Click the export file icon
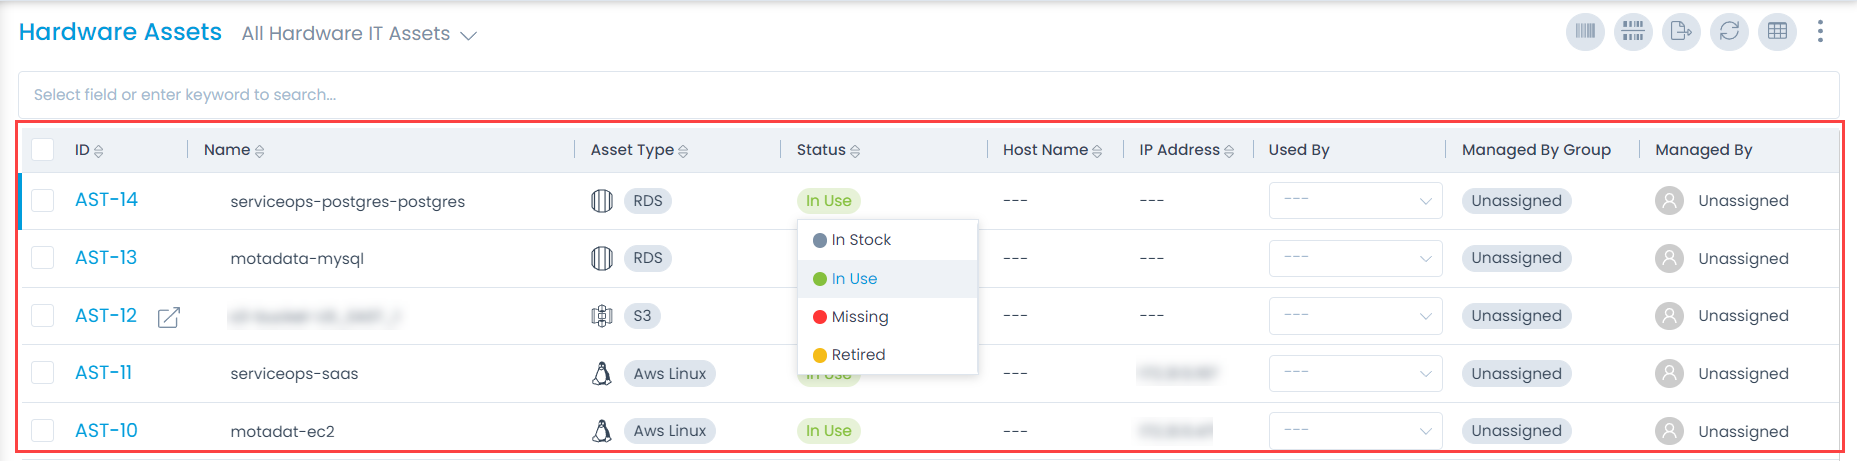The image size is (1857, 461). (1681, 32)
